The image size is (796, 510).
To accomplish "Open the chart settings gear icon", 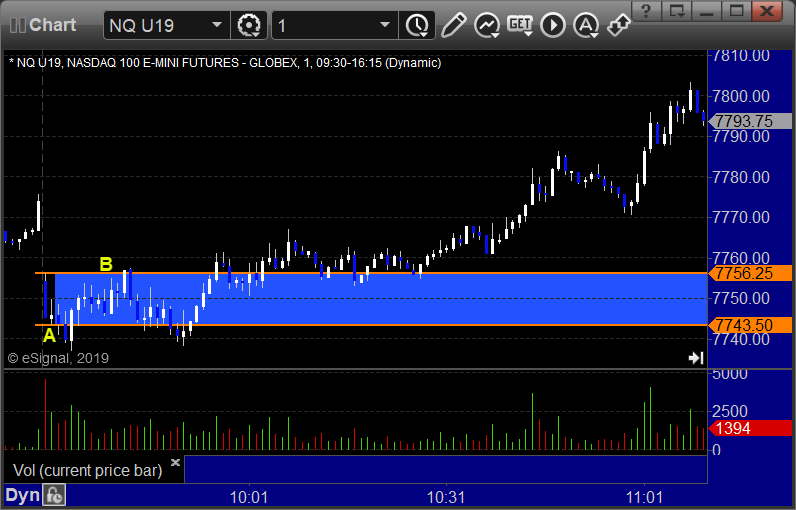I will [x=249, y=25].
